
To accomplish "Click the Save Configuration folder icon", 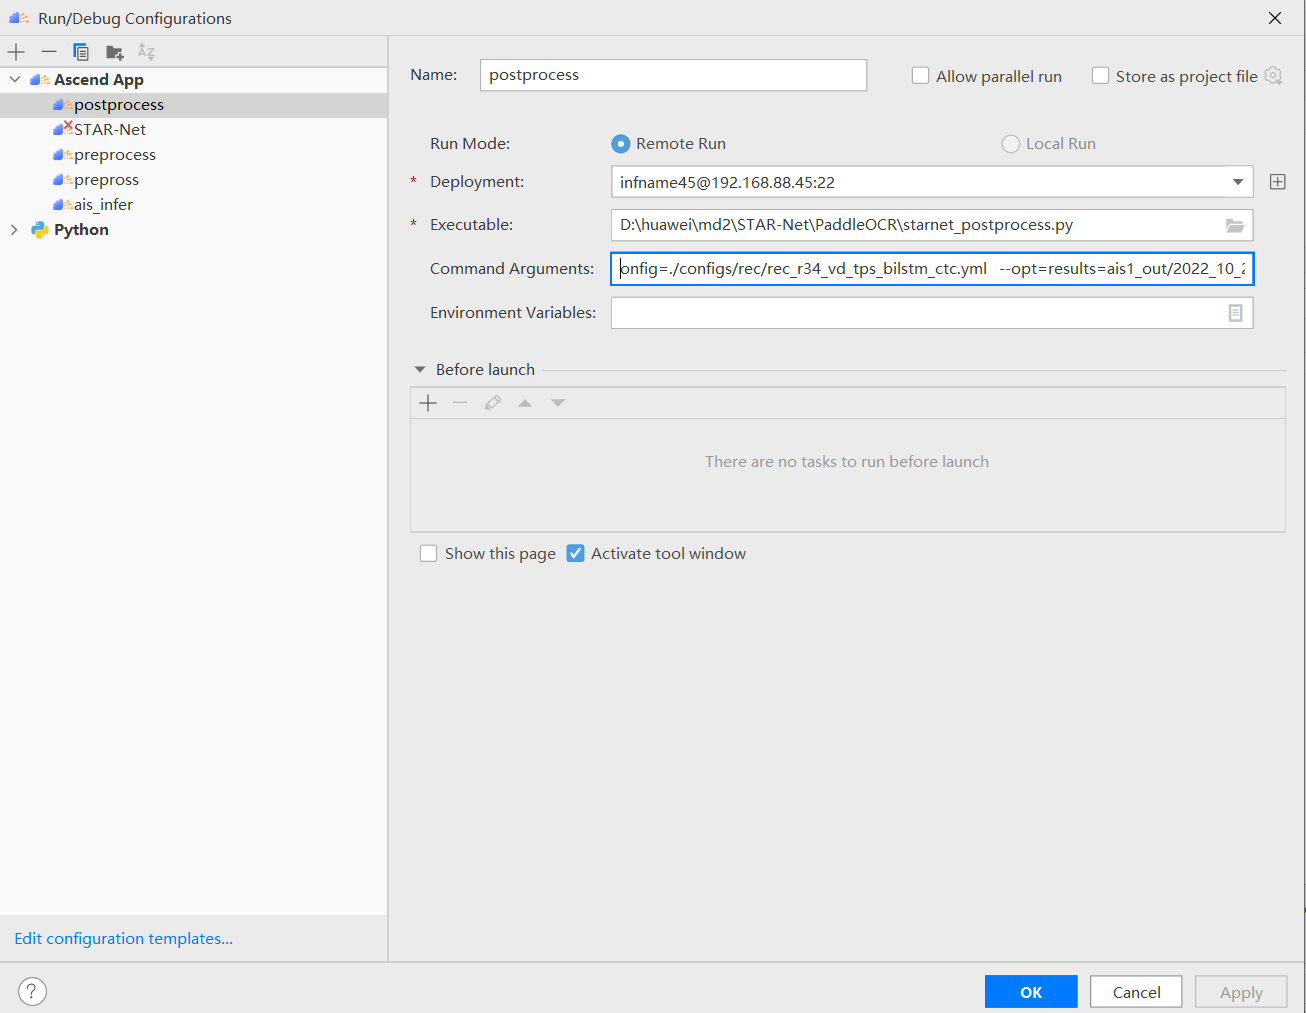I will (115, 52).
